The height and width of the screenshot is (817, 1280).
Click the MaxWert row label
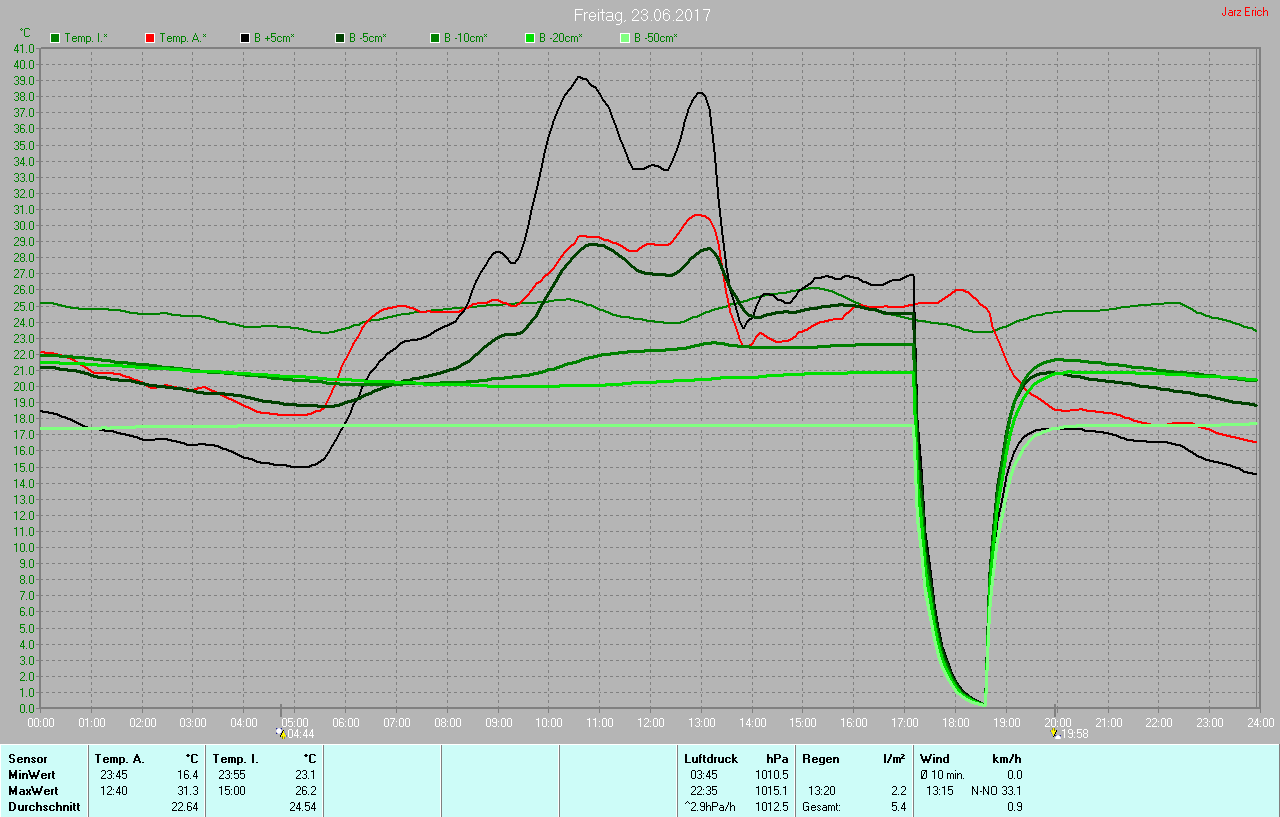pos(32,791)
